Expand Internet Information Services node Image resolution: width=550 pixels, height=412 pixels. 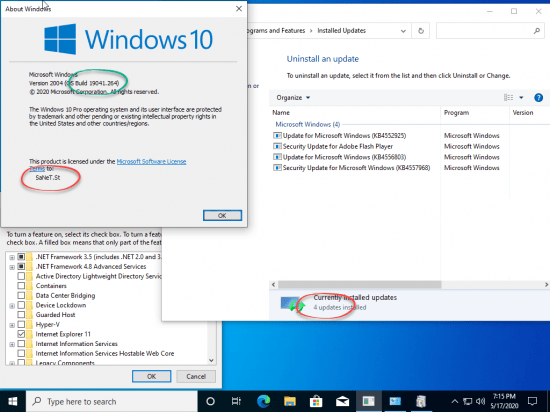click(x=12, y=344)
